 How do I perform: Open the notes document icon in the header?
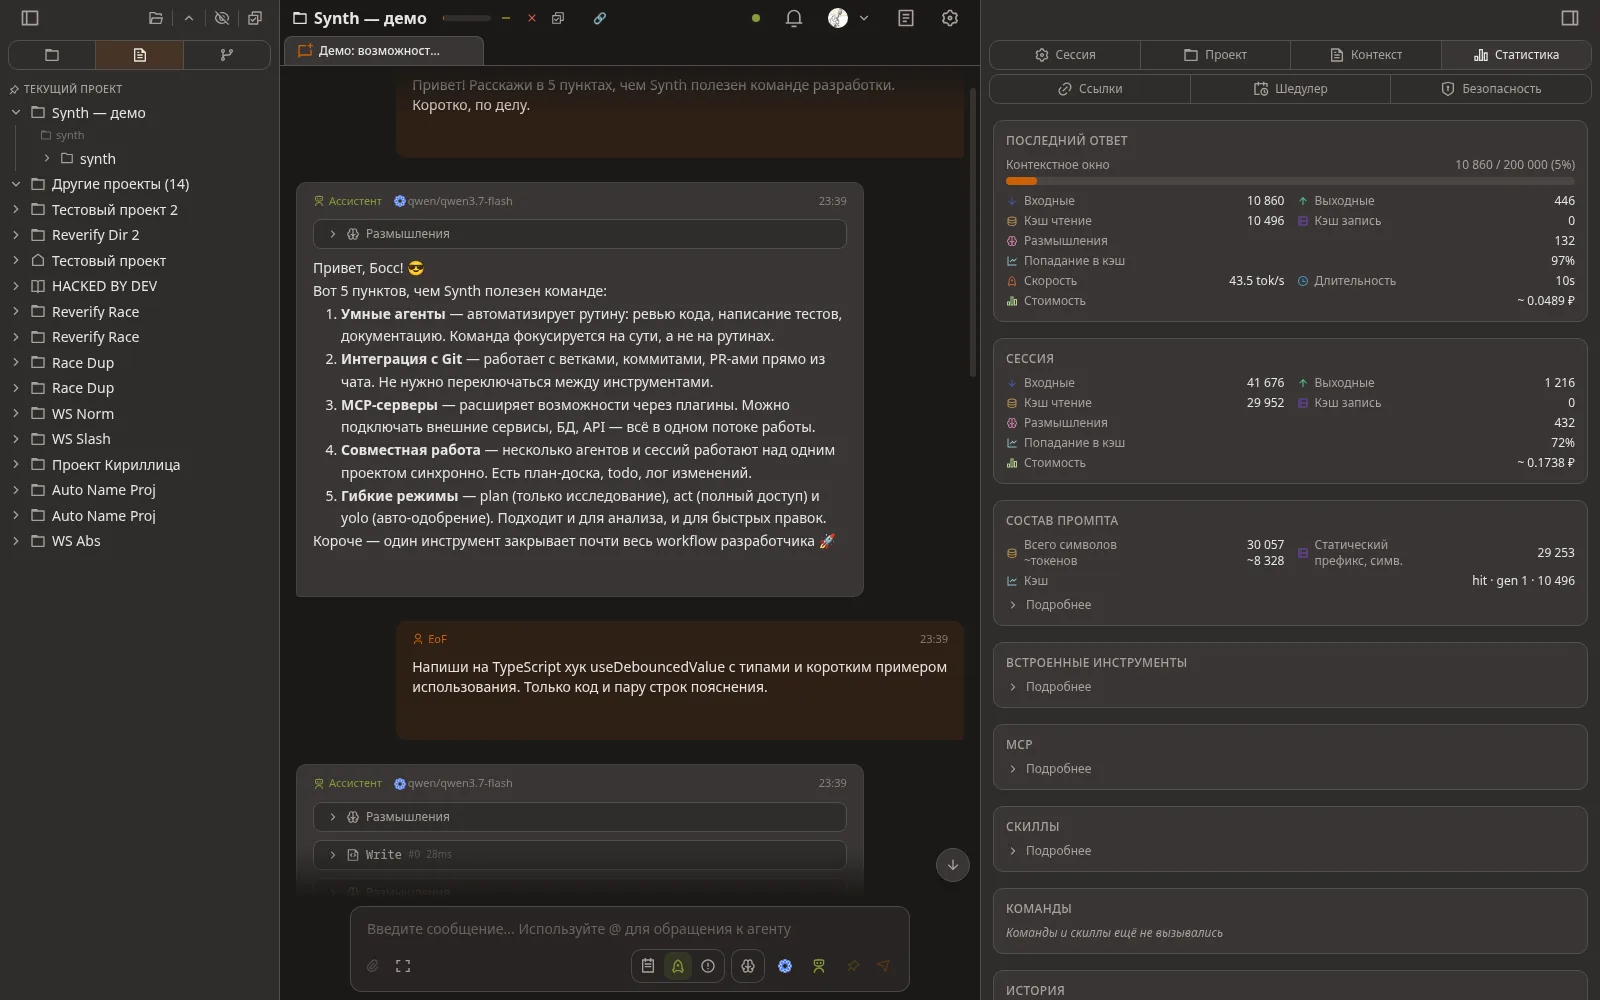tap(906, 18)
